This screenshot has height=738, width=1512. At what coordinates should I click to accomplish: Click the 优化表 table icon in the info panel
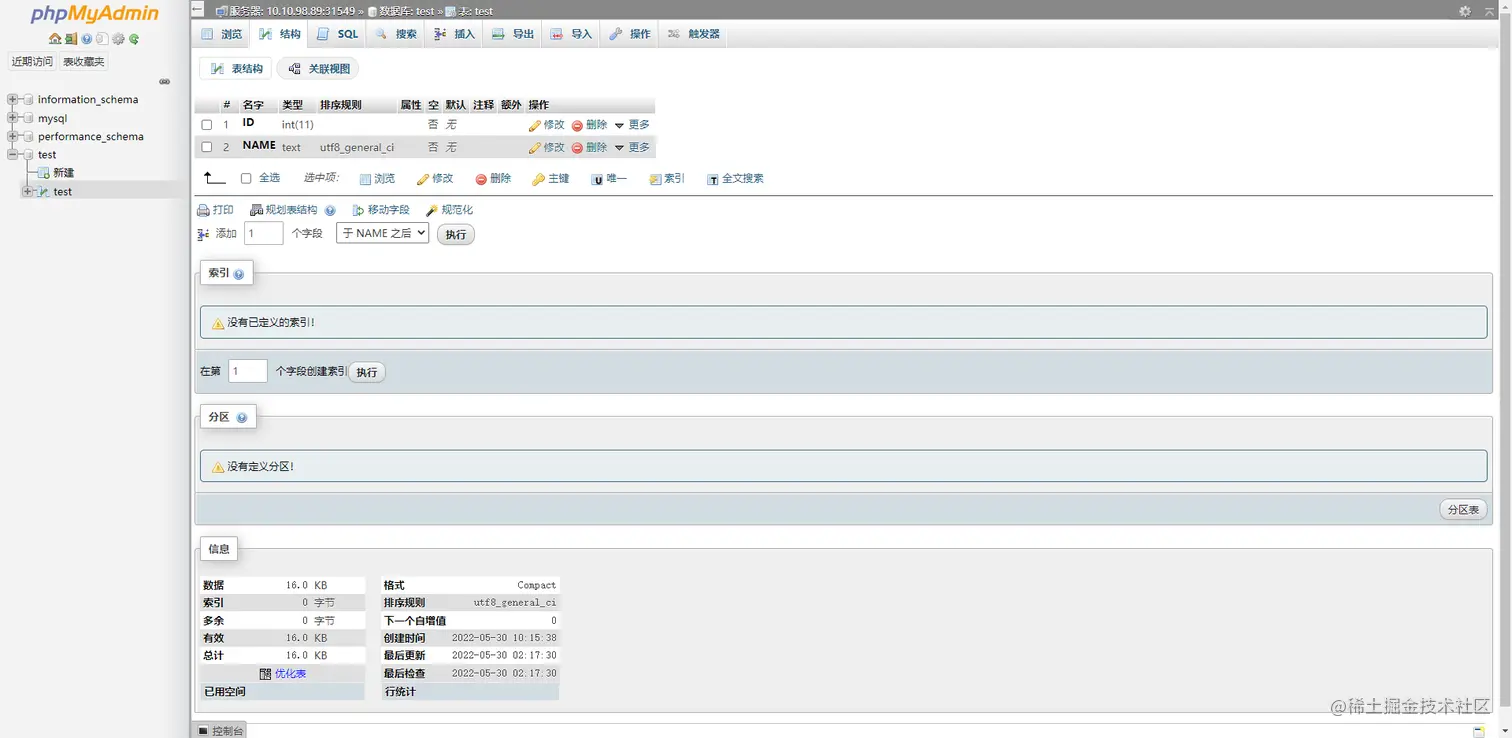point(265,674)
